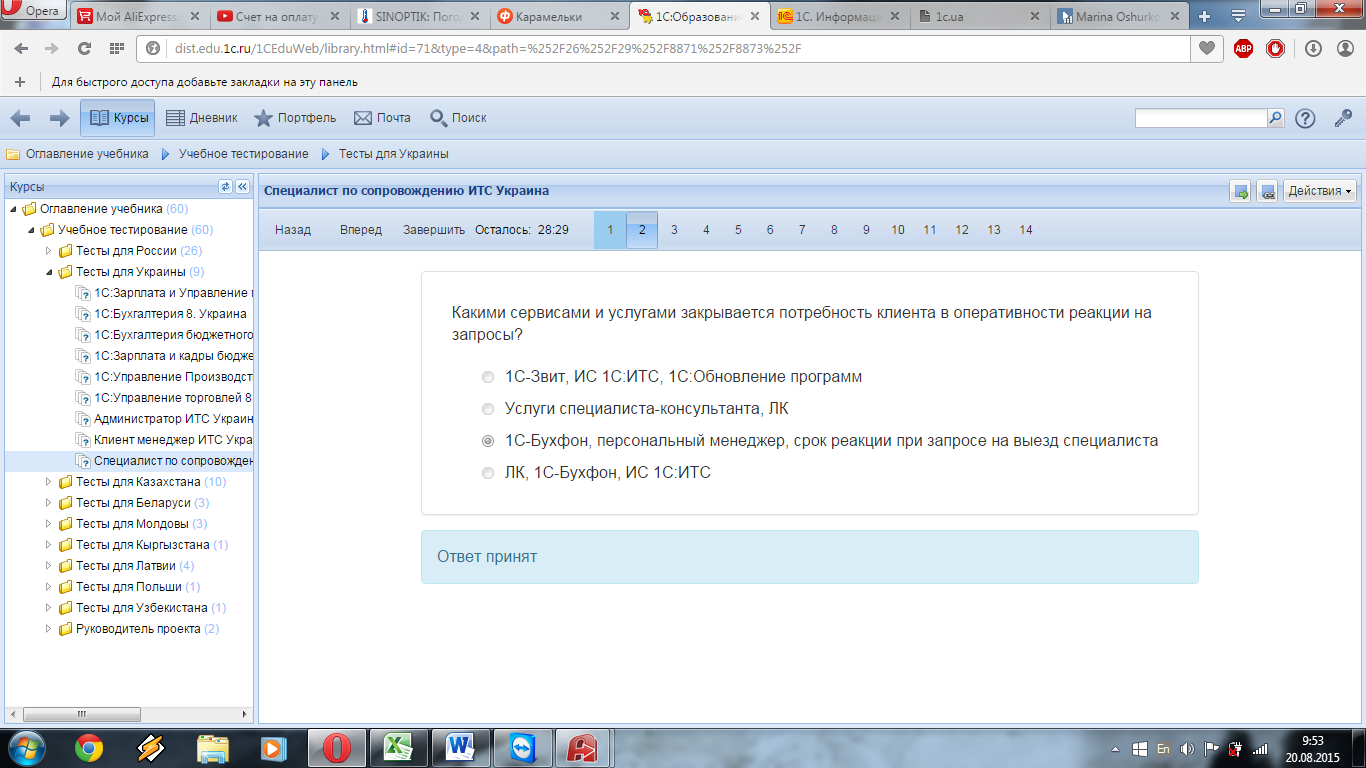This screenshot has width=1366, height=768.
Task: Select Тесты для Кыргызстана folder
Action: [x=143, y=545]
